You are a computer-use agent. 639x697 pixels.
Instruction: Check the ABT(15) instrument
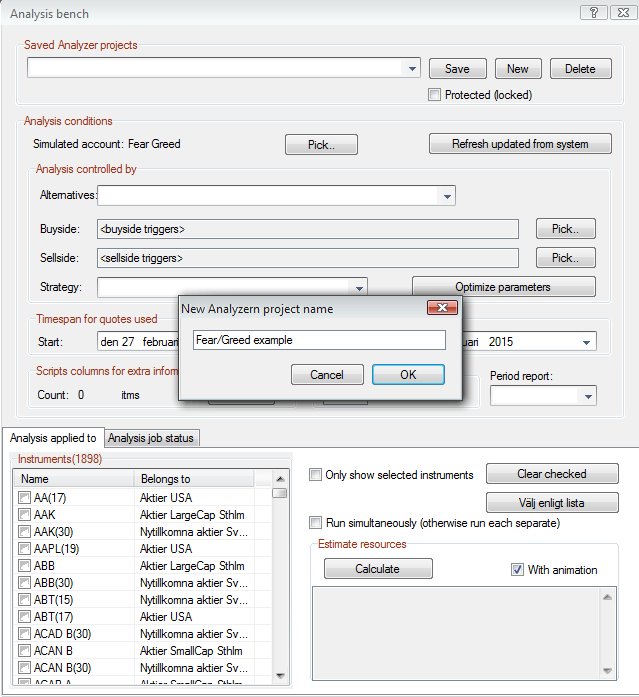[24, 600]
